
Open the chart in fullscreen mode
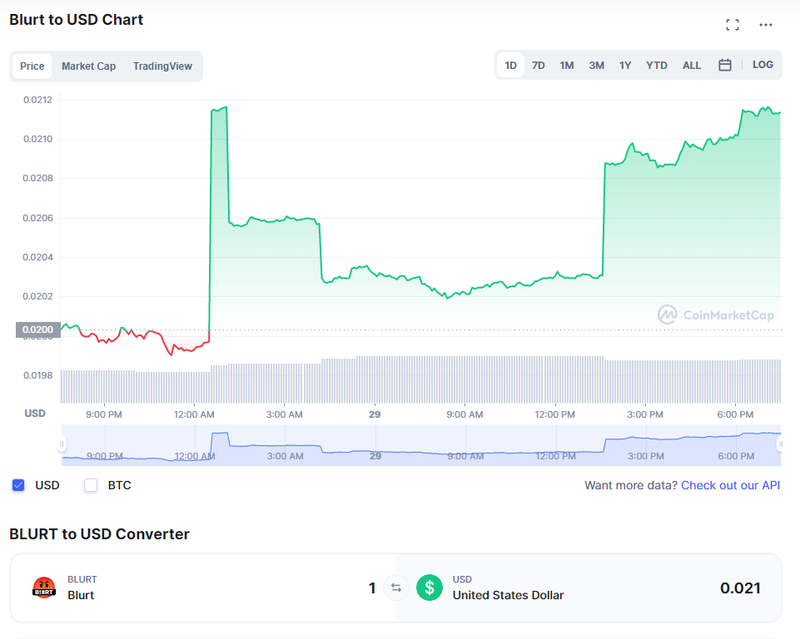(732, 24)
